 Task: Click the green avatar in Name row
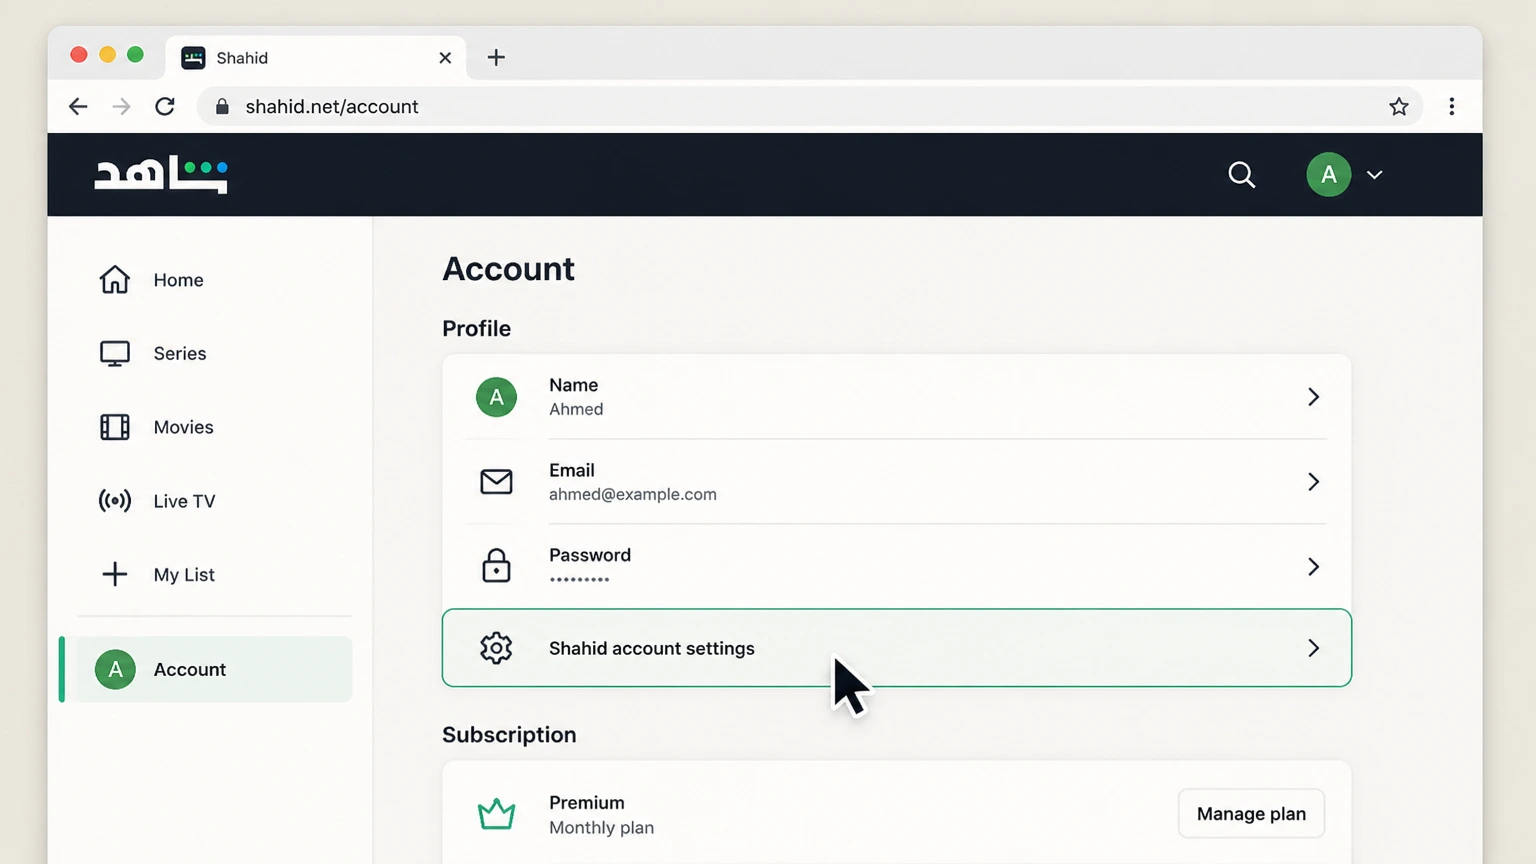pos(496,397)
